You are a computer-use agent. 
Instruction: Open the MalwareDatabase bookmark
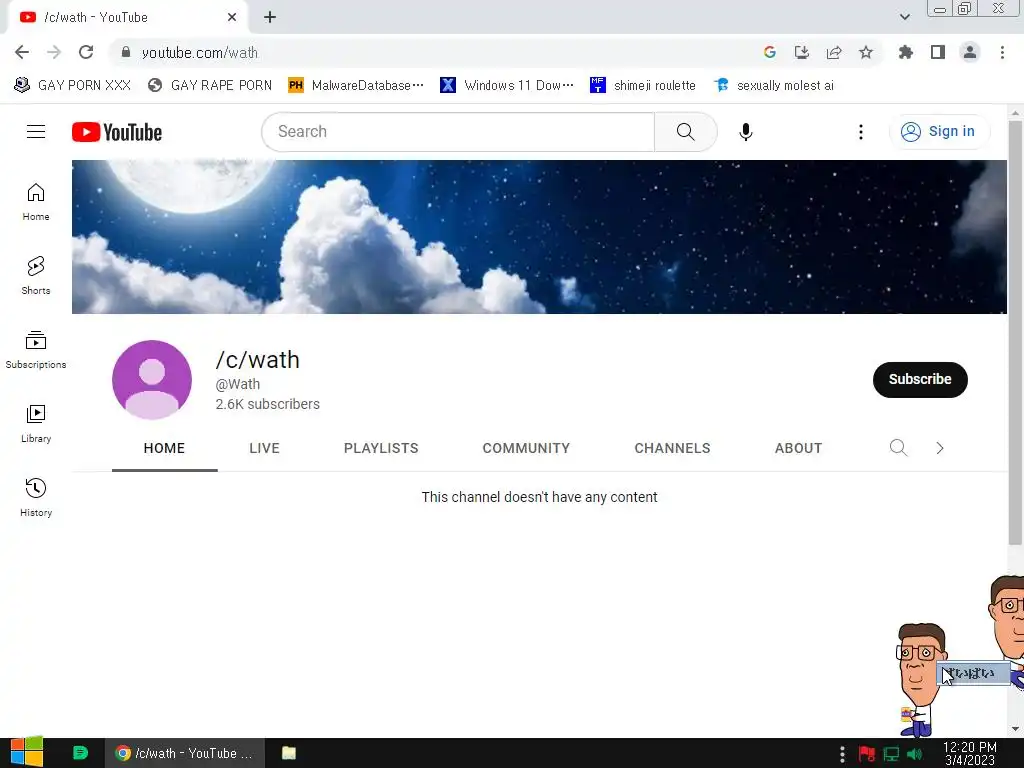click(356, 86)
